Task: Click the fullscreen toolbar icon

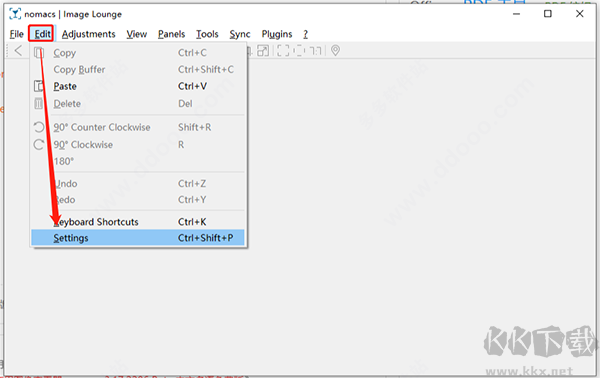Action: pyautogui.click(x=283, y=51)
